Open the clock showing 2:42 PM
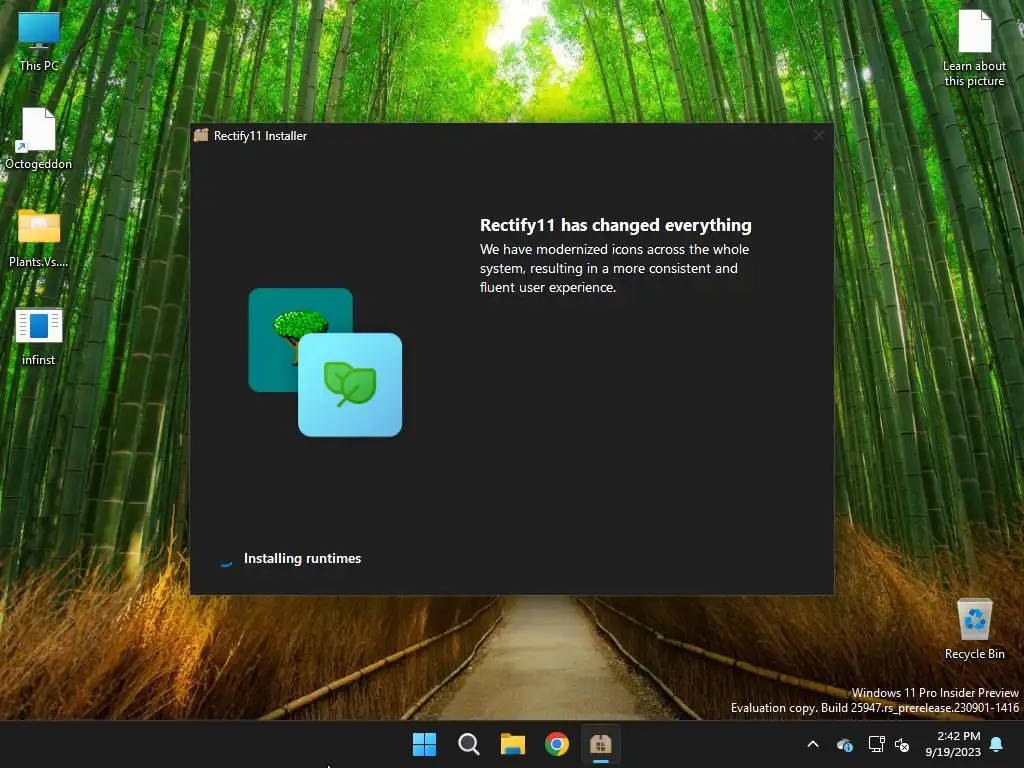The image size is (1024, 768). pyautogui.click(x=953, y=744)
